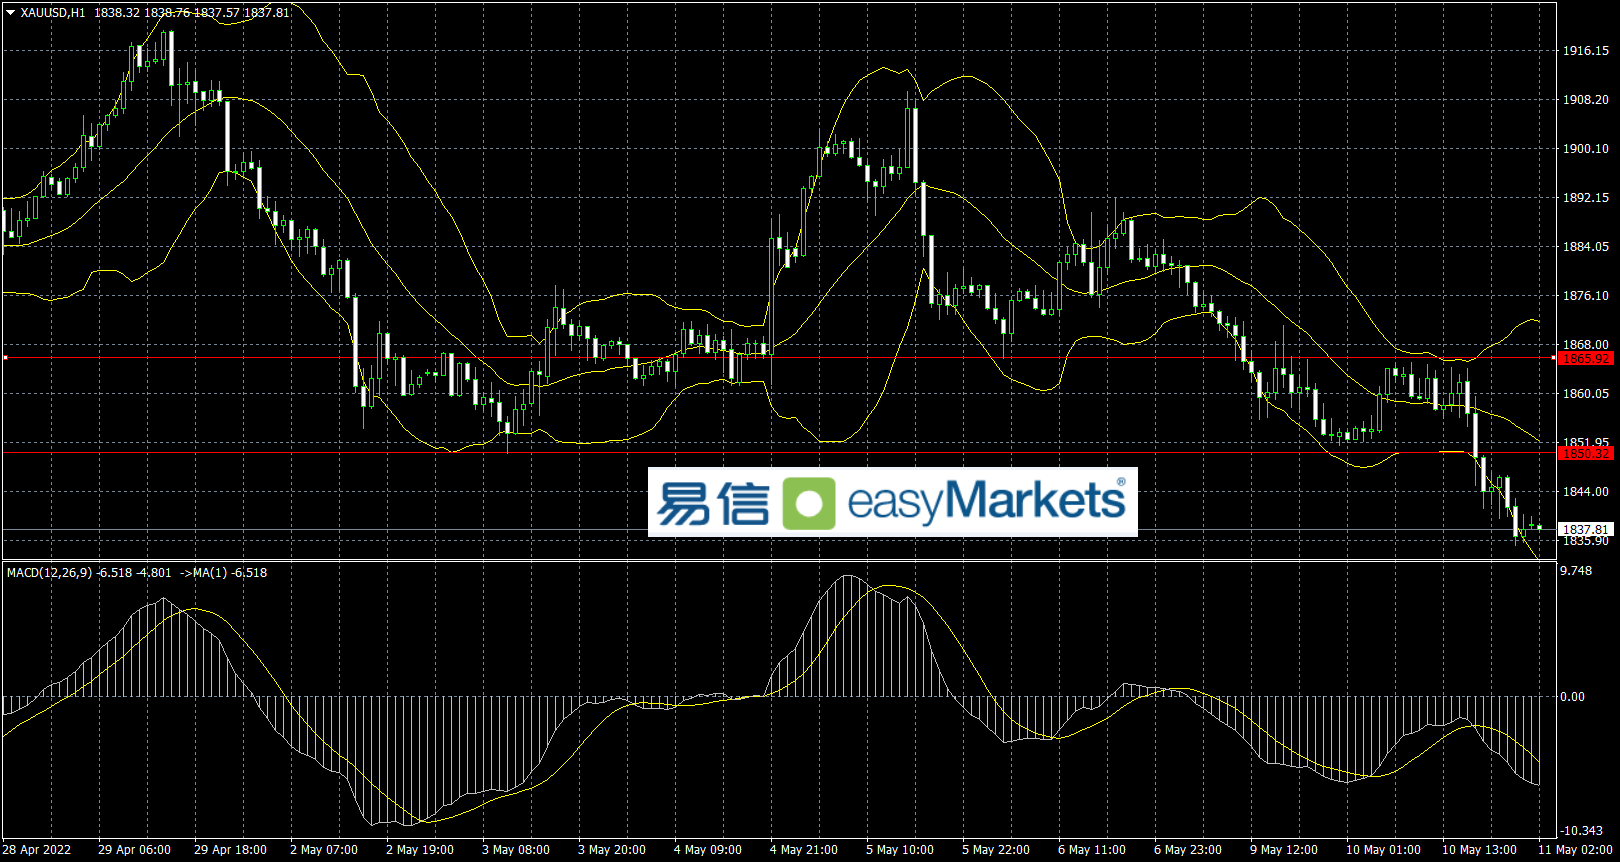The width and height of the screenshot is (1620, 862).
Task: Click the 29 Apr 18:00 time label
Action: click(230, 850)
